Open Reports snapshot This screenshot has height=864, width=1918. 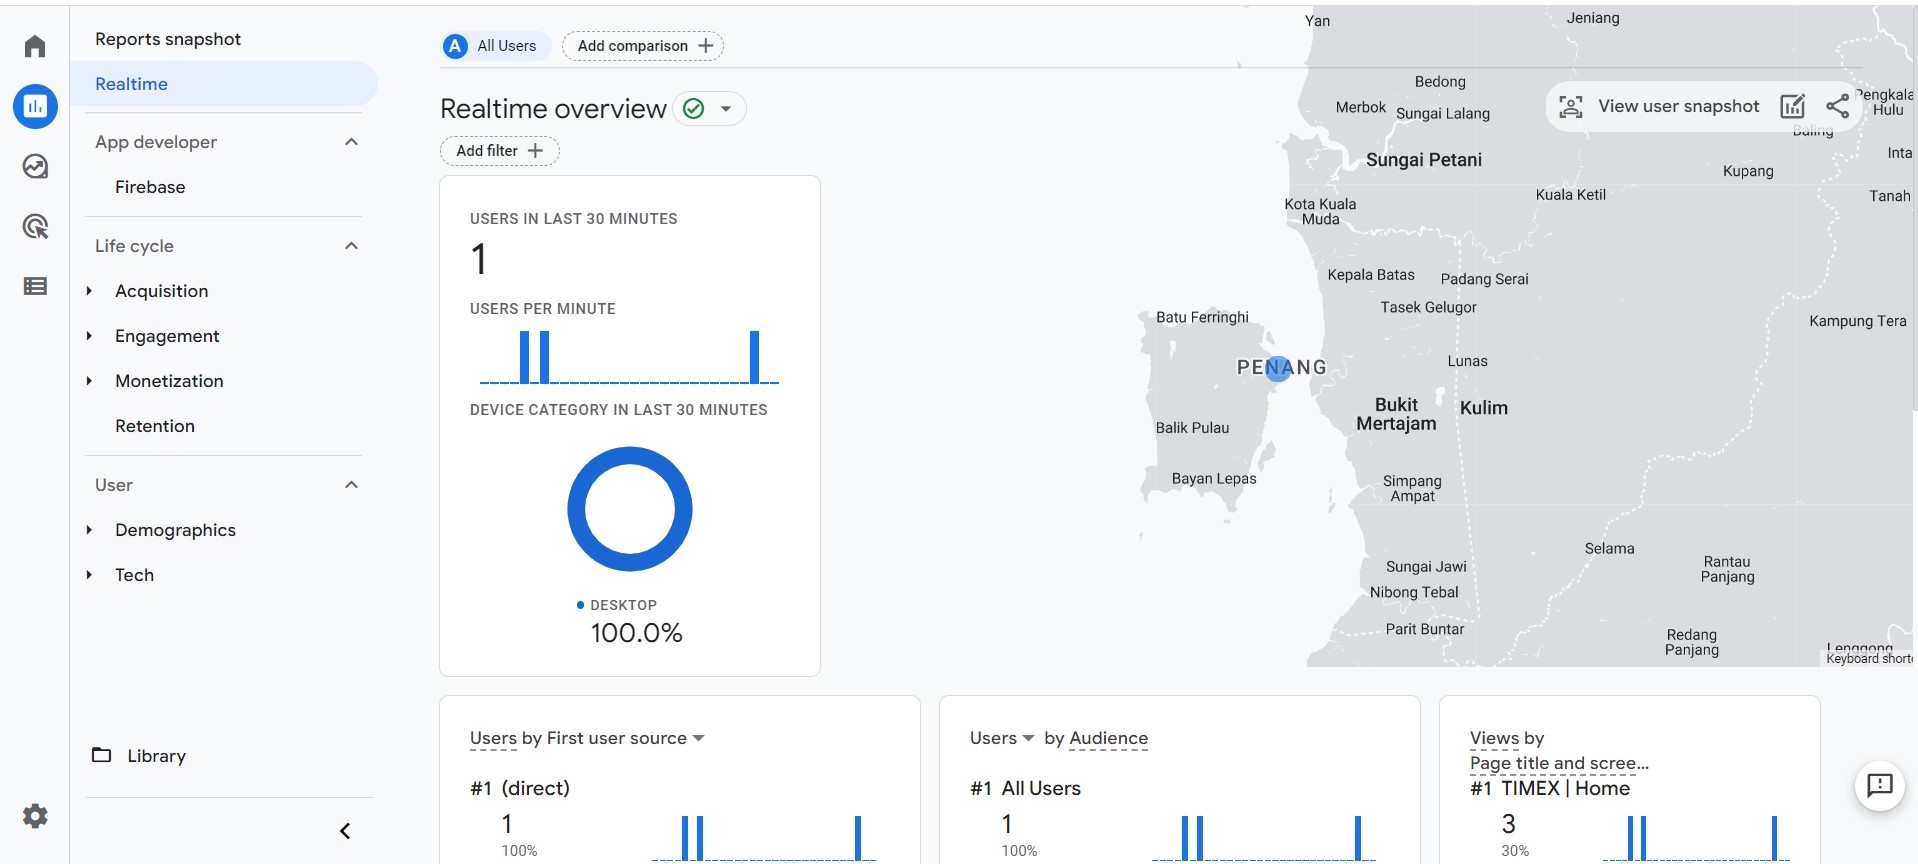(x=168, y=39)
